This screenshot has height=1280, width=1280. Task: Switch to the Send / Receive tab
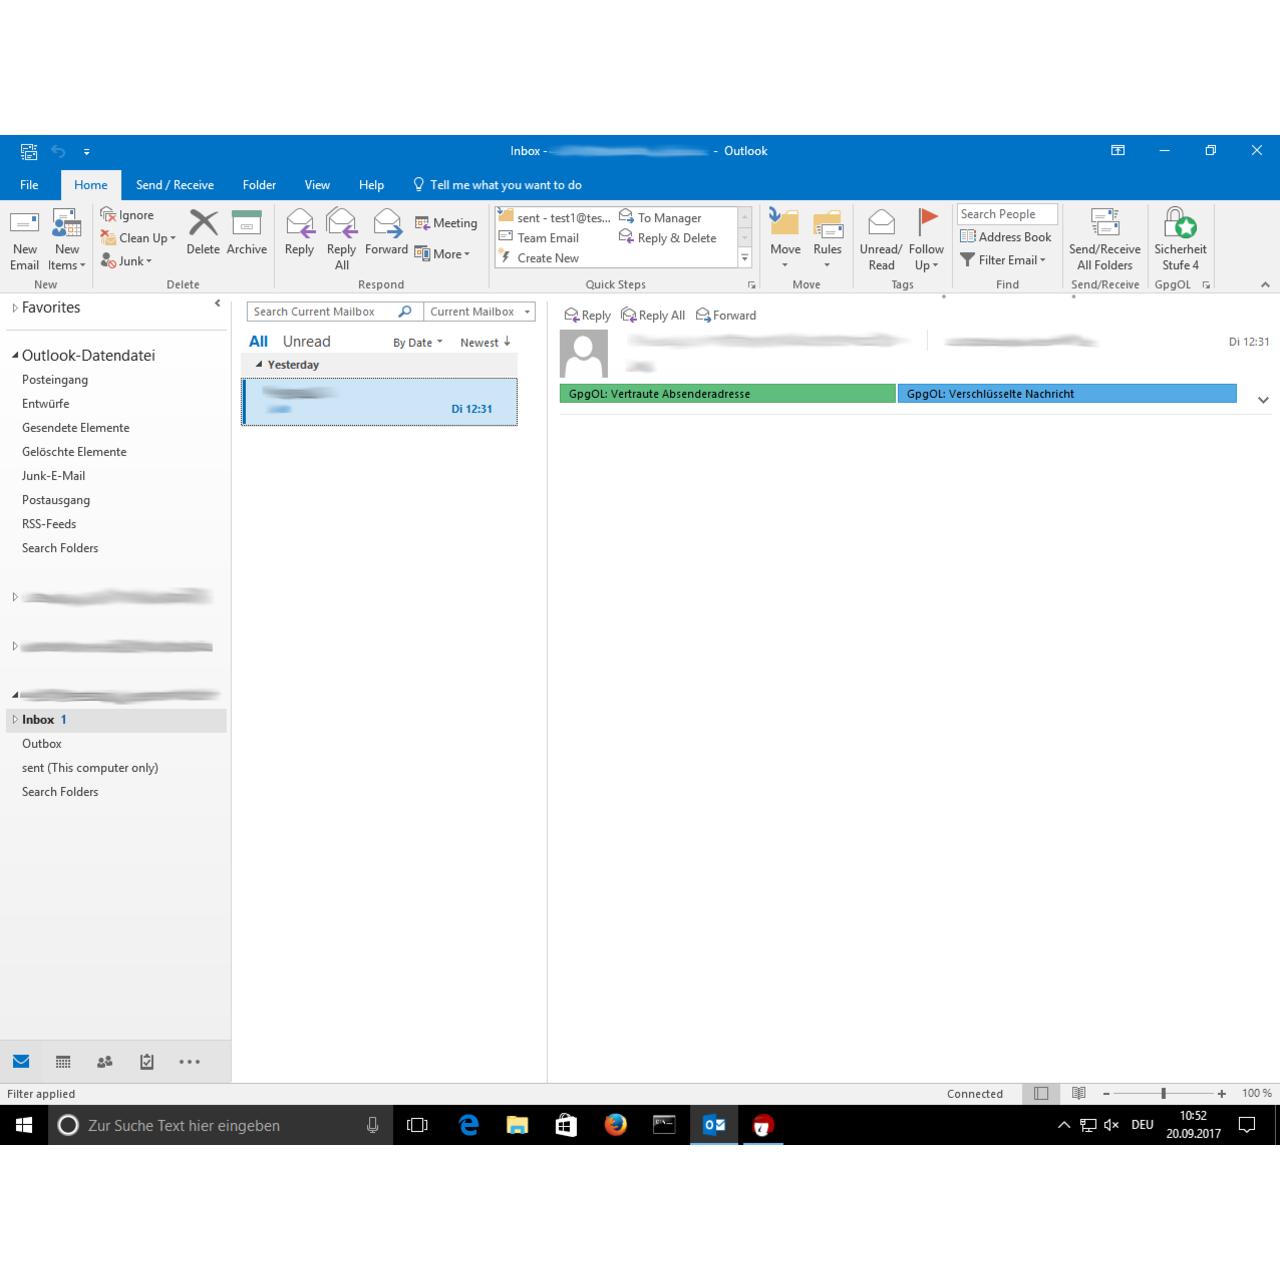pyautogui.click(x=175, y=185)
